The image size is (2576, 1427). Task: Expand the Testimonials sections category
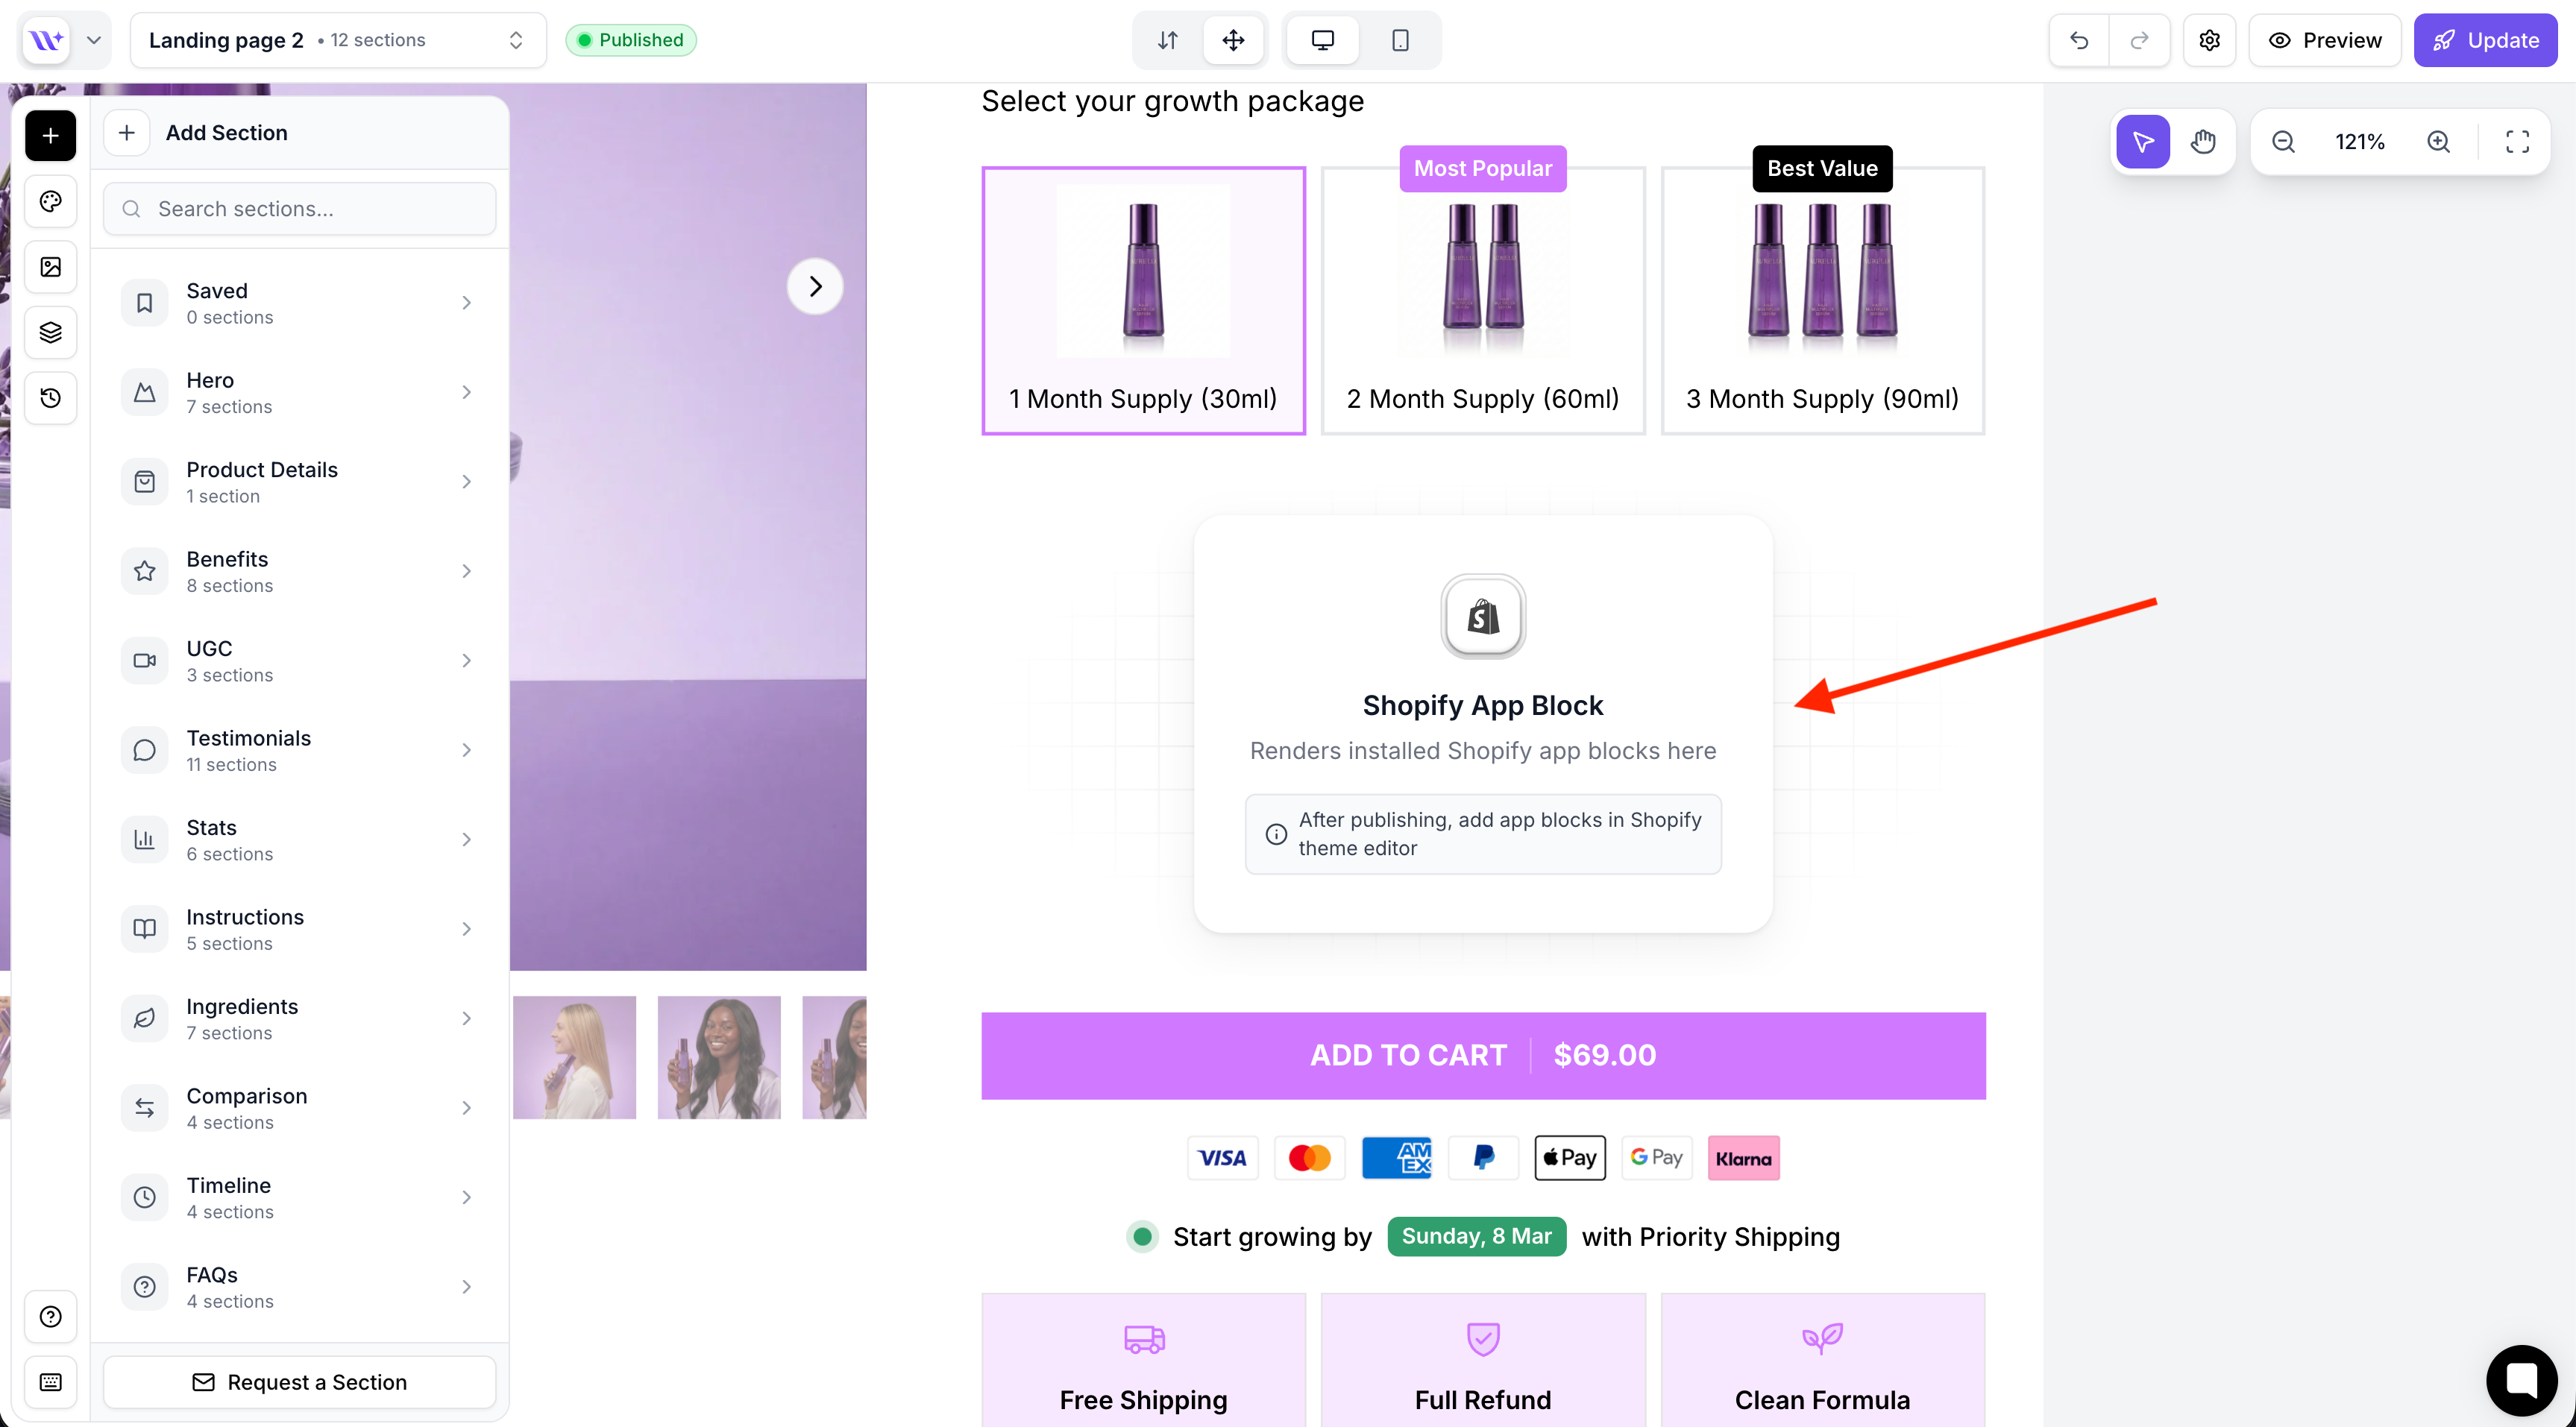tap(299, 750)
